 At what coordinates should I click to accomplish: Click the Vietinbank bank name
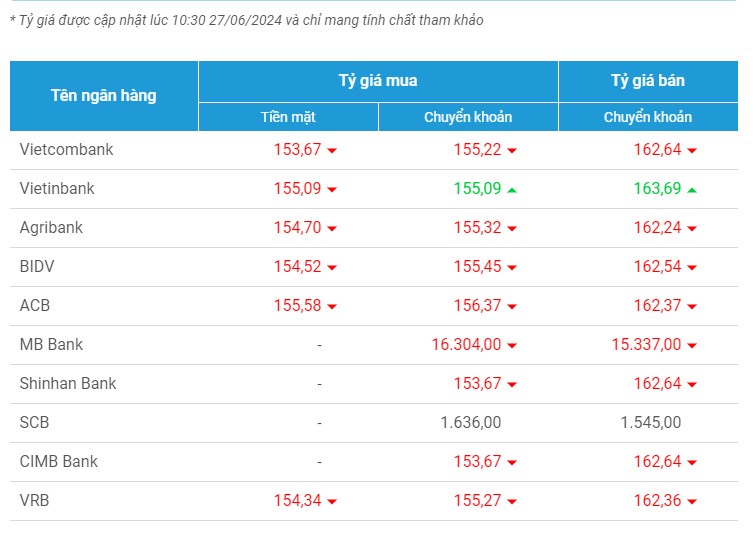[x=57, y=189]
